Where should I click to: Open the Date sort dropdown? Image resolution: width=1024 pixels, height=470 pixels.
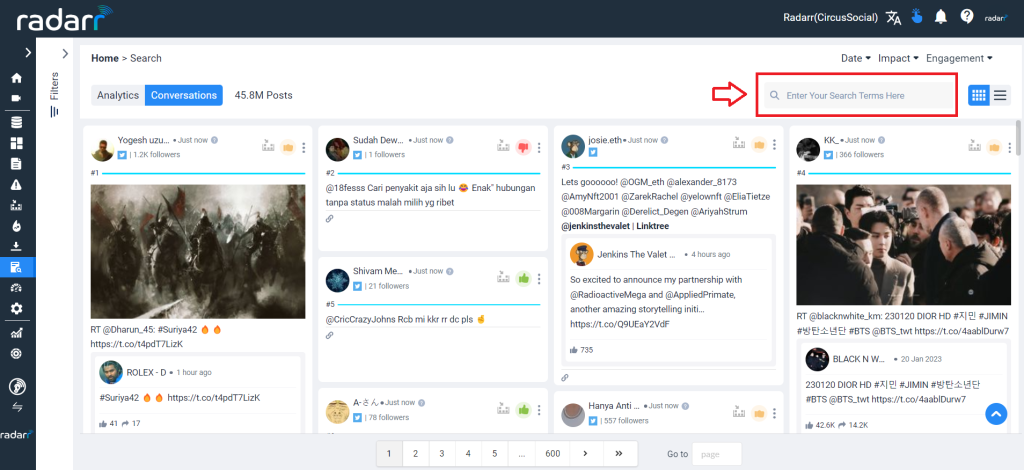point(856,58)
